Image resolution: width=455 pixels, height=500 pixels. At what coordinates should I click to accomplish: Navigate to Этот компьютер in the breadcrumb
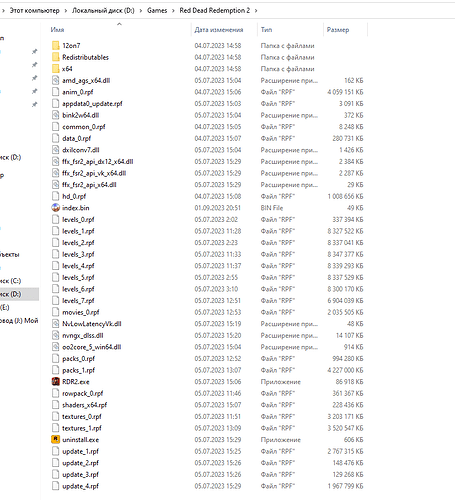(34, 11)
